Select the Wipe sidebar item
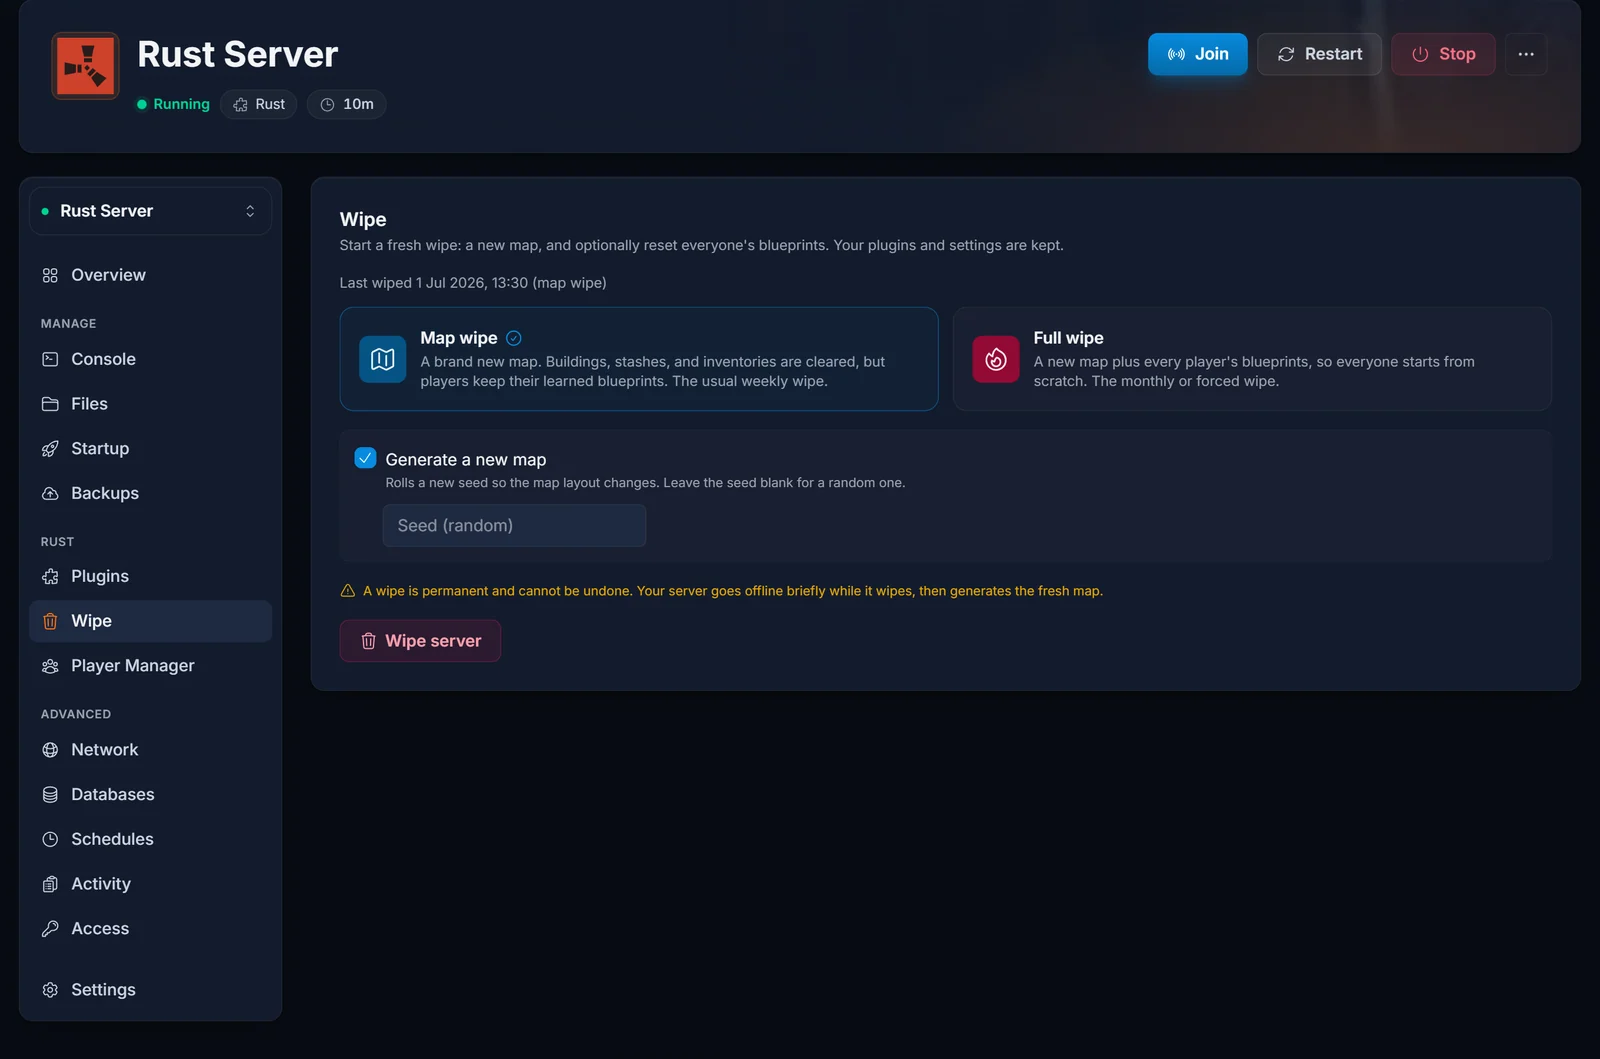Image resolution: width=1600 pixels, height=1059 pixels. point(150,621)
